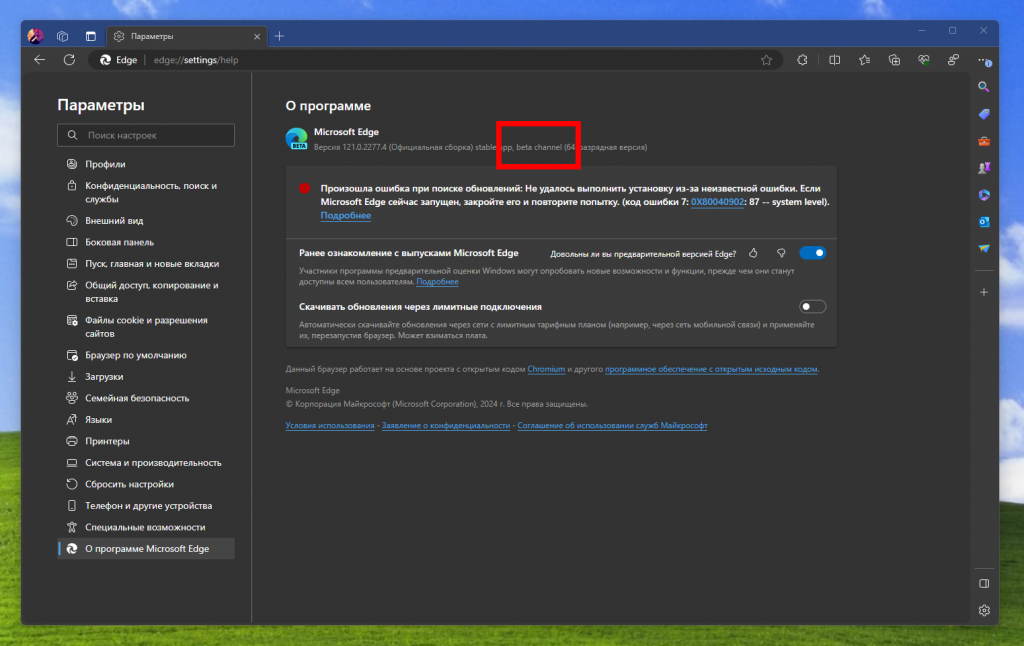The image size is (1024, 646).
Task: Open sidebar Tools briefcase icon
Action: tap(984, 141)
